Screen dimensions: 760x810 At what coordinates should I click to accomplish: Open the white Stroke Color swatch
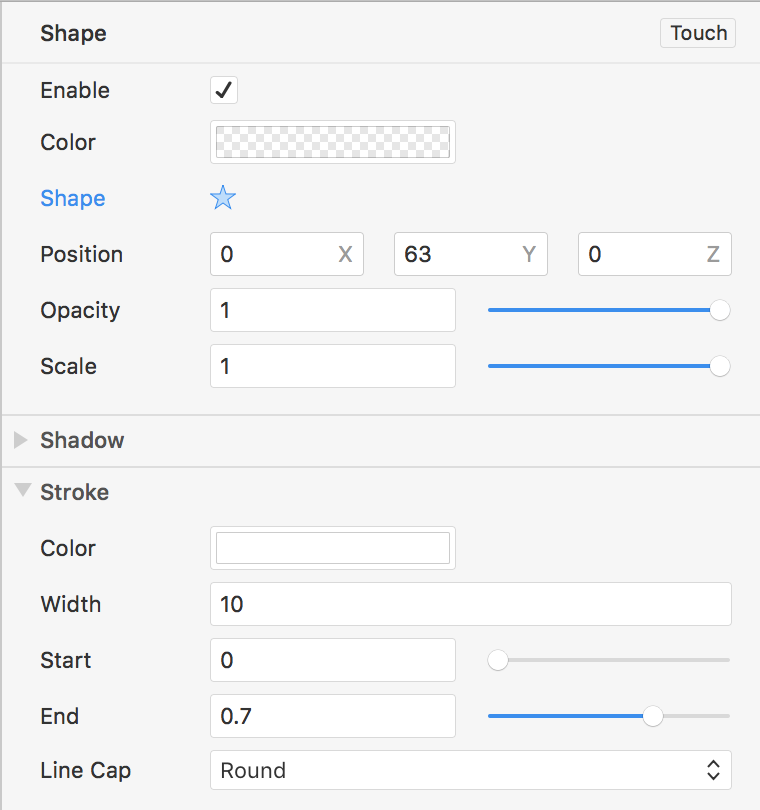click(333, 548)
